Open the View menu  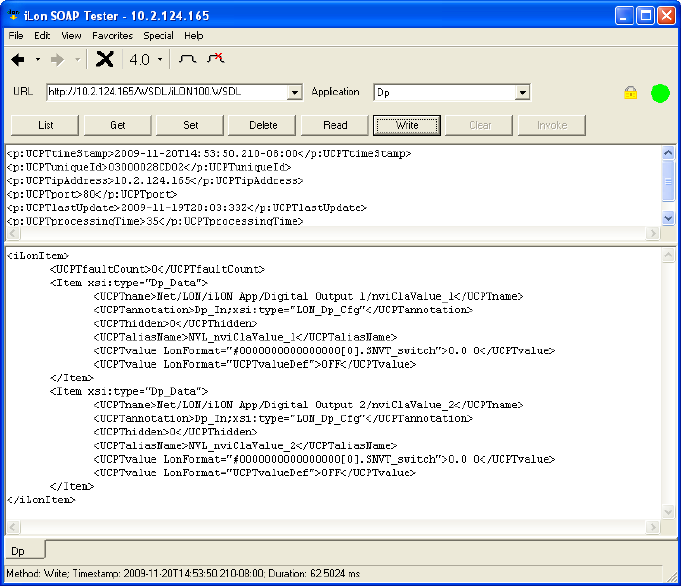point(71,36)
